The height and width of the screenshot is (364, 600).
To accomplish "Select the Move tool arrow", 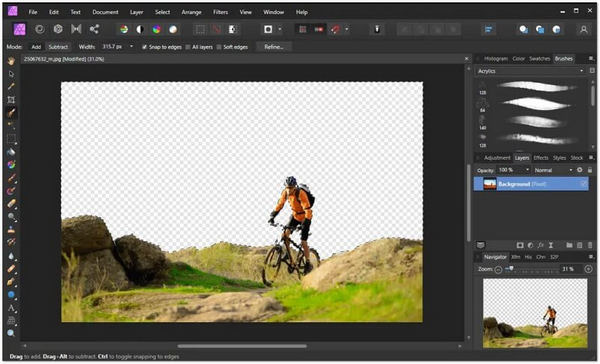I will tap(11, 74).
